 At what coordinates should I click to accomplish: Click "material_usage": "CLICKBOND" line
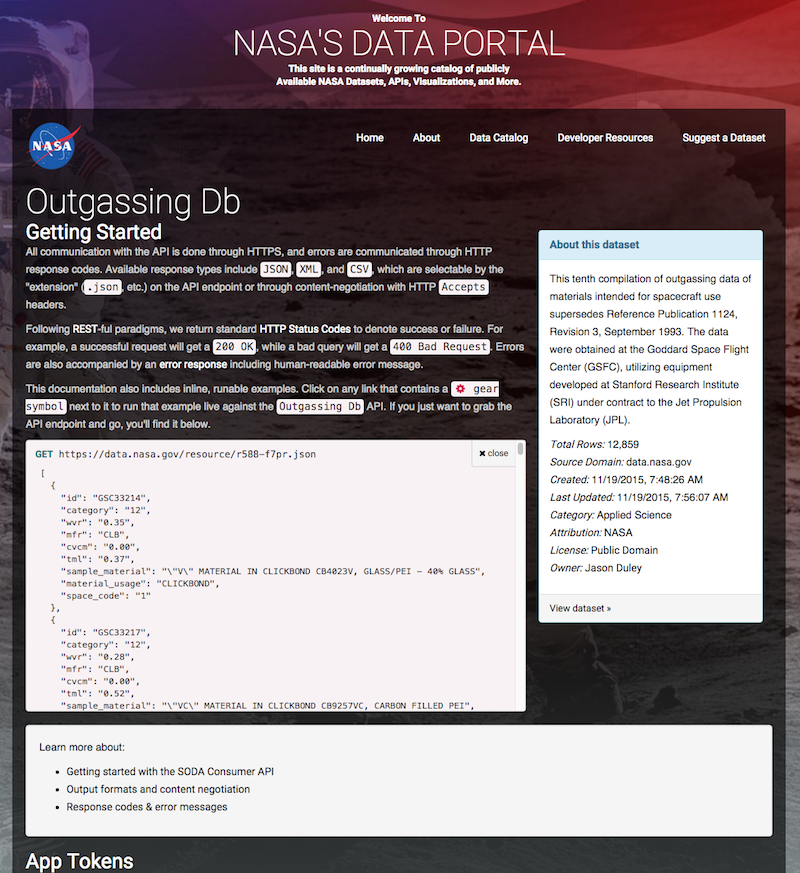140,583
